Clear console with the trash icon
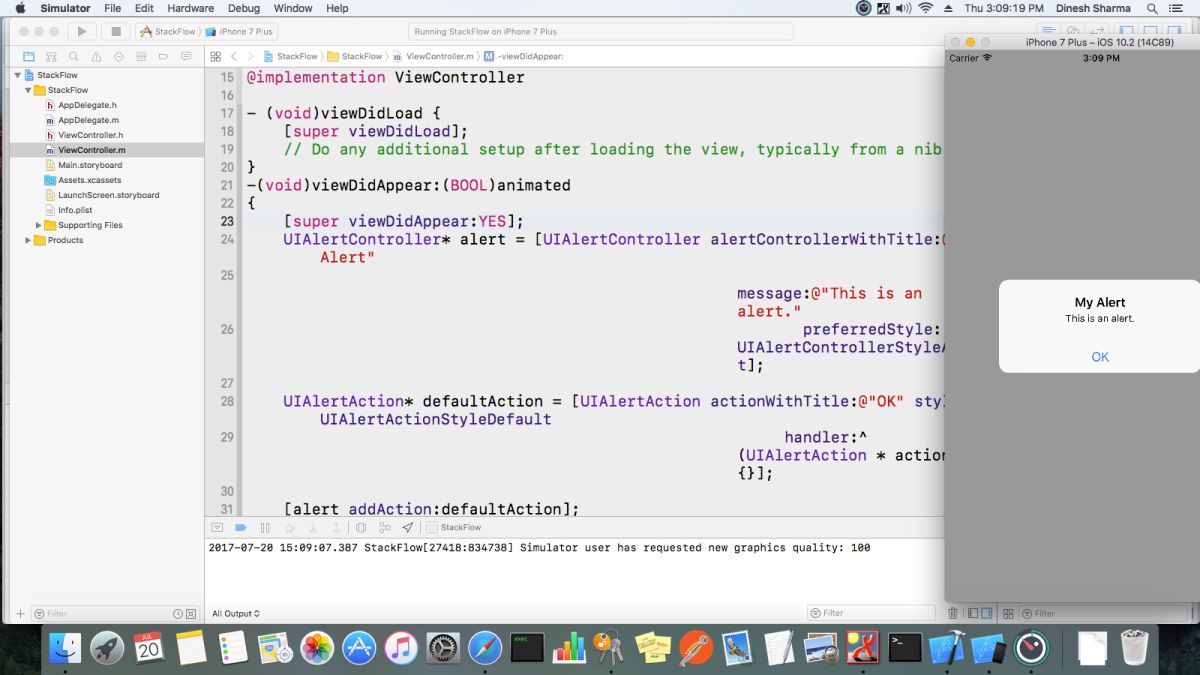The height and width of the screenshot is (675, 1200). (953, 613)
